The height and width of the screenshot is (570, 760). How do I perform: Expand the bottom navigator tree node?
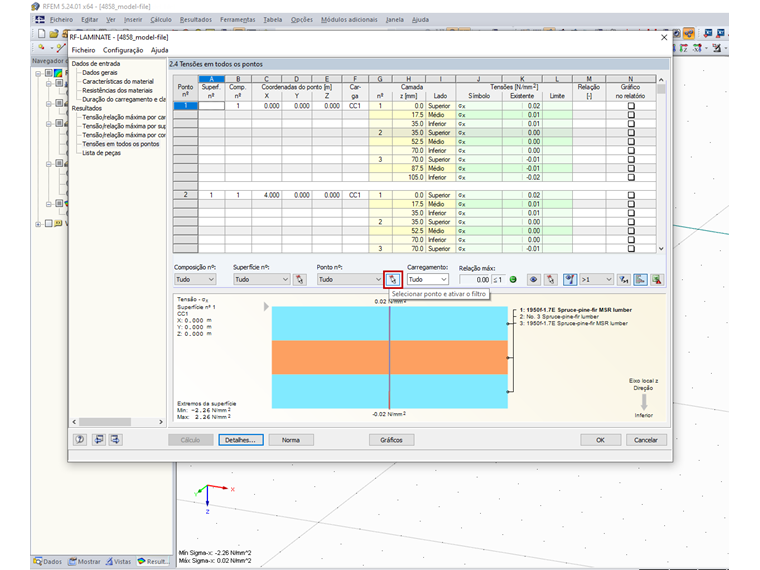pos(38,224)
